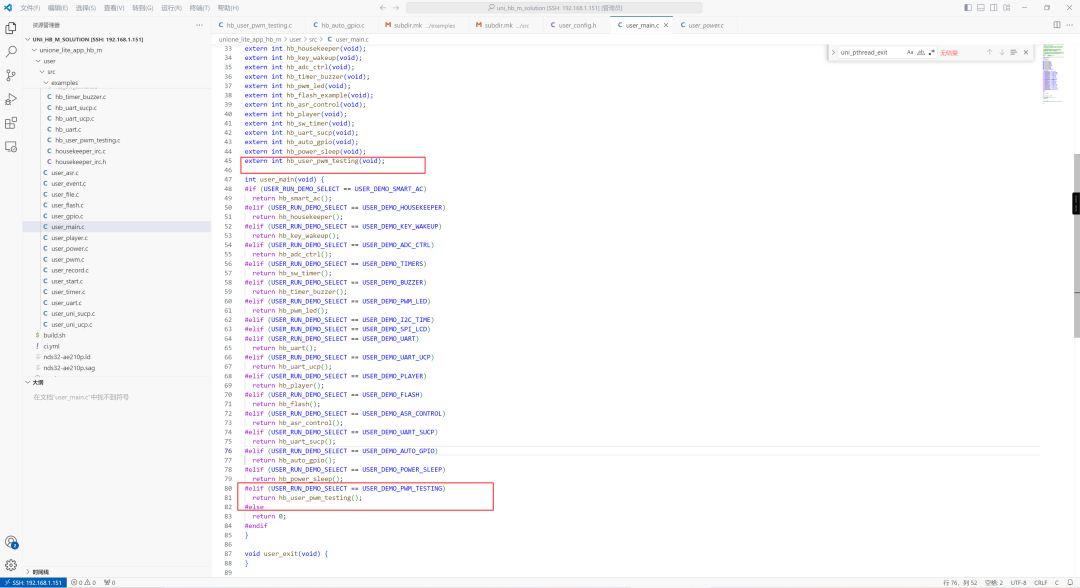
Task: Open notifications bell in status bar
Action: [1070, 582]
